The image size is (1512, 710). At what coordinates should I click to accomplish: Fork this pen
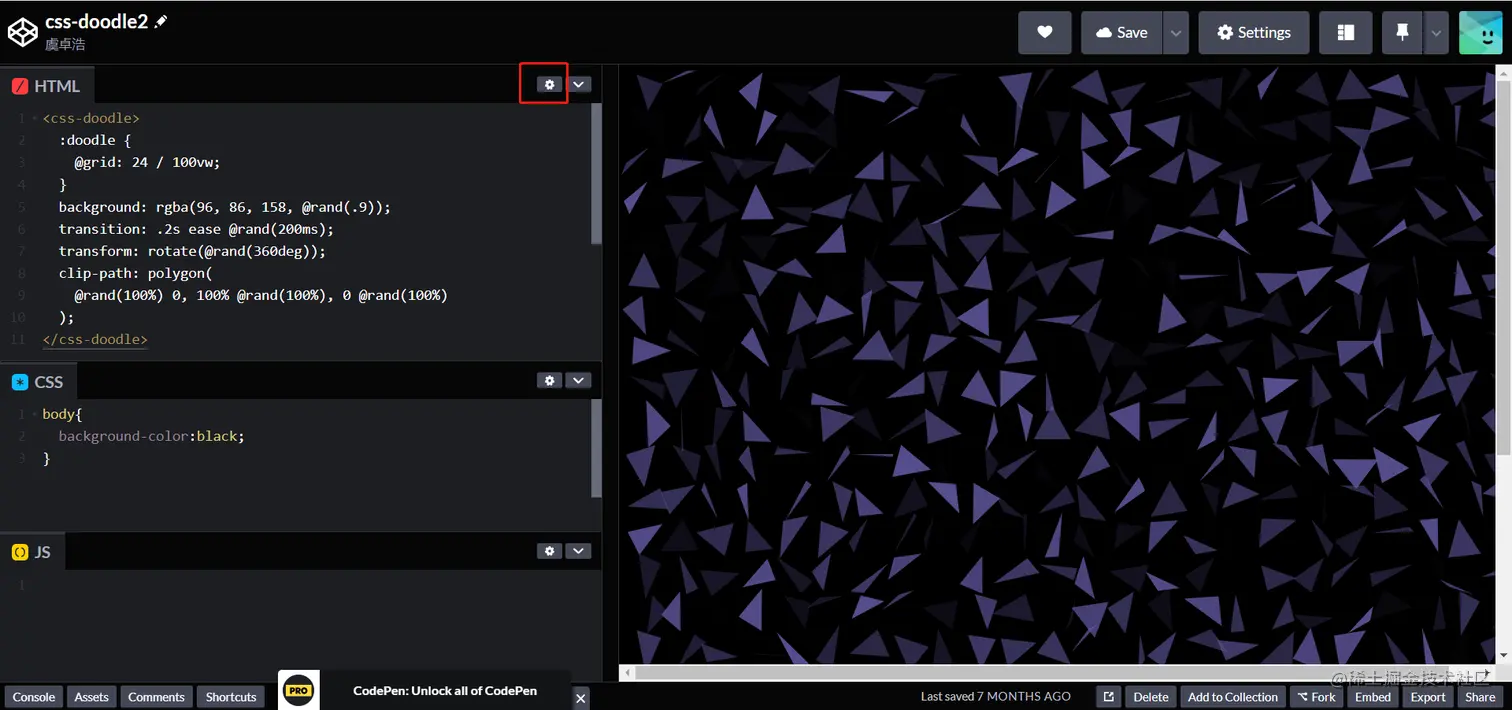[1316, 697]
